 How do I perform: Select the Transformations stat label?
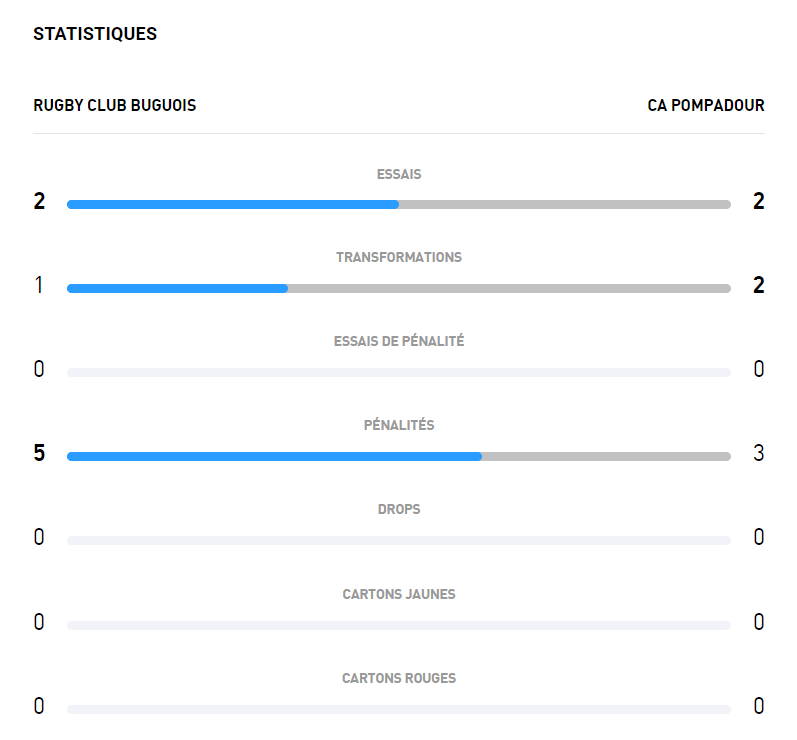pos(399,257)
